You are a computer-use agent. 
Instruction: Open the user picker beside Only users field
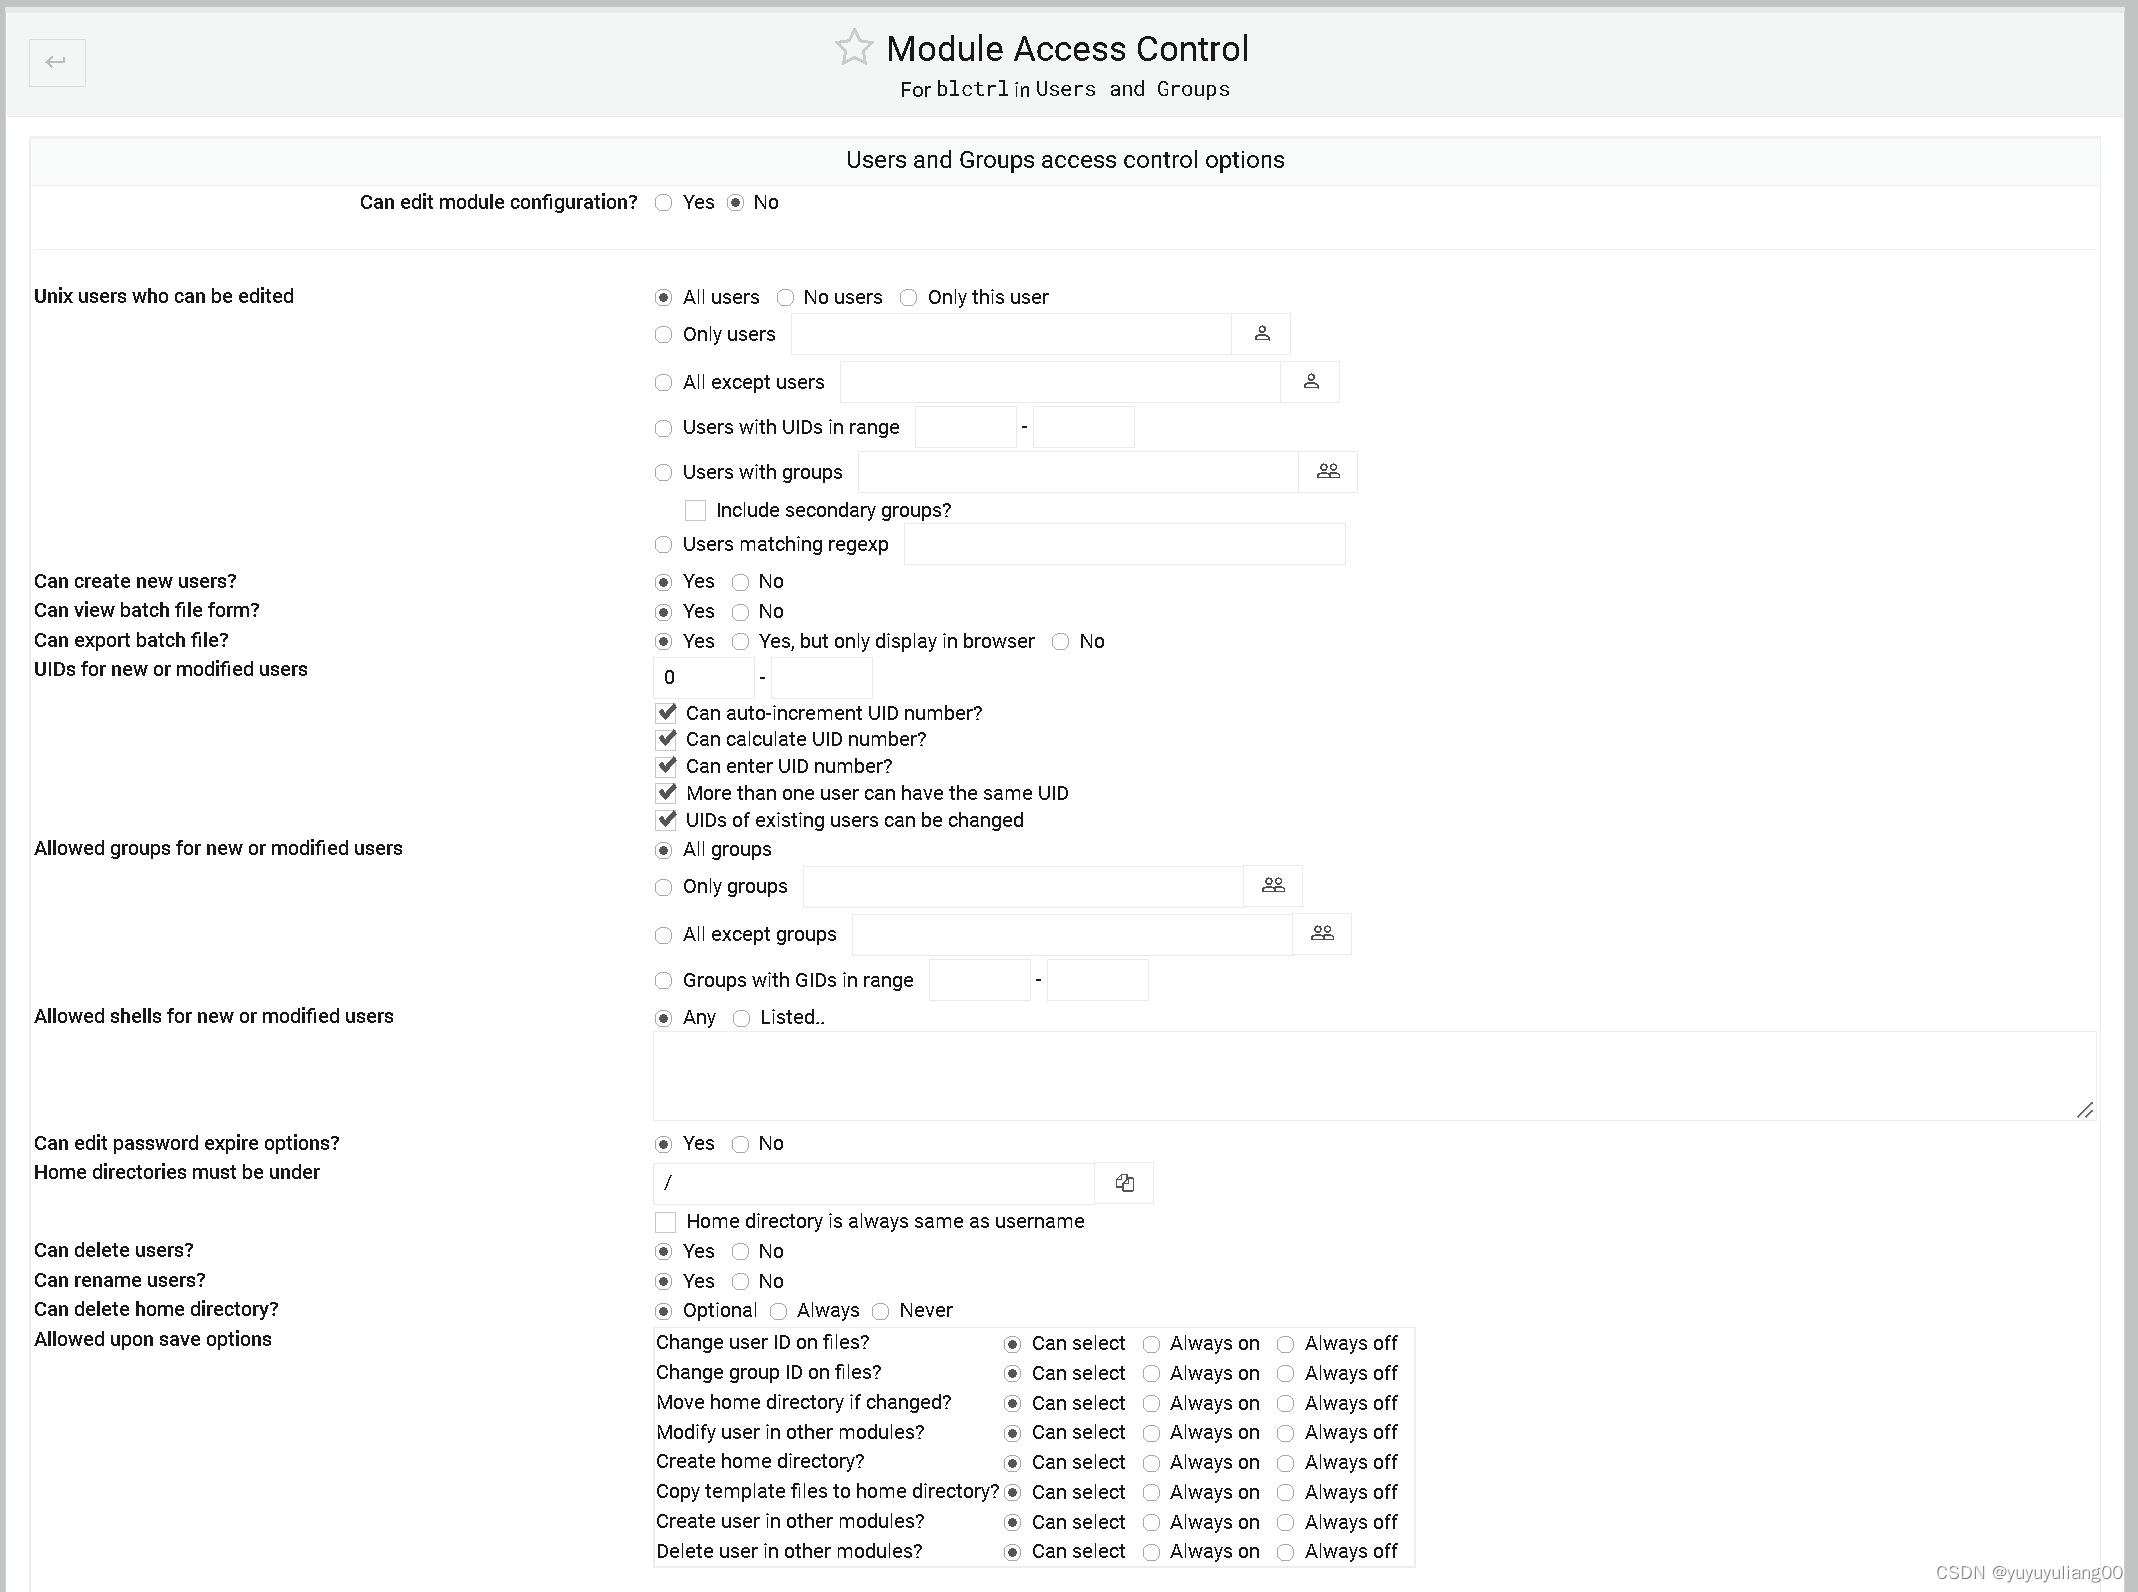(1261, 333)
